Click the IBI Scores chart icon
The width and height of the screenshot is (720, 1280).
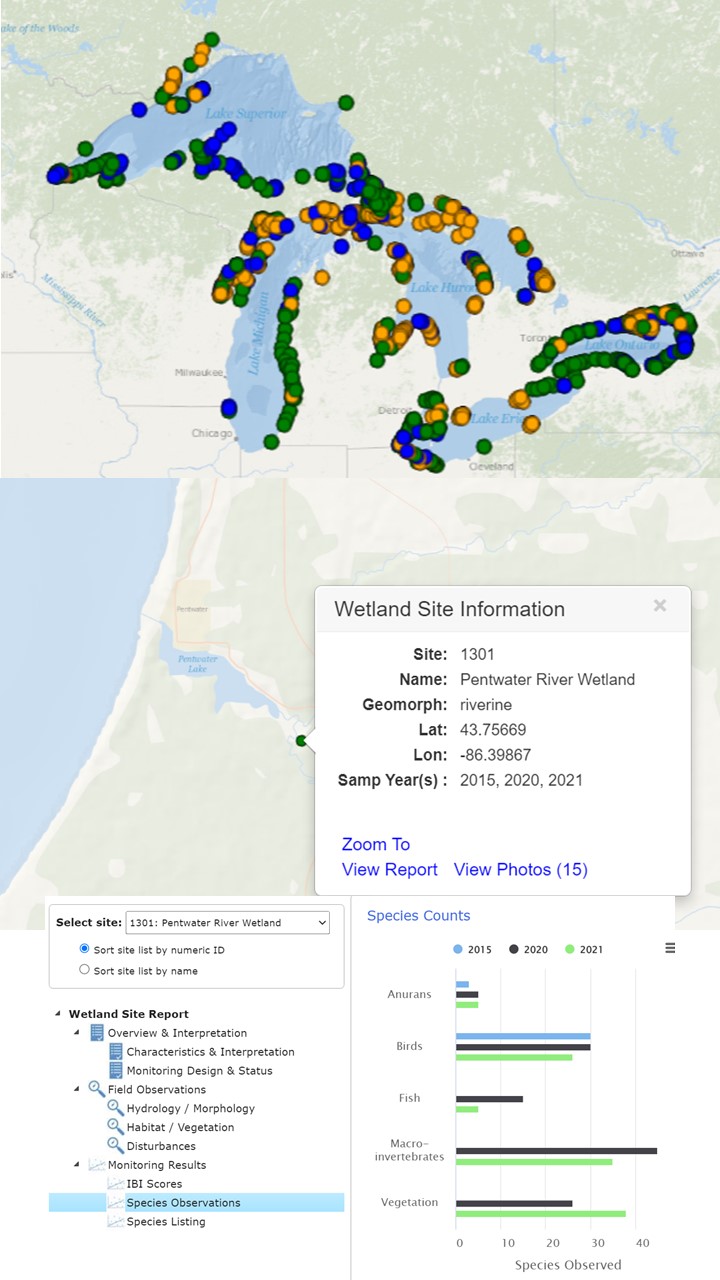pyautogui.click(x=116, y=1184)
